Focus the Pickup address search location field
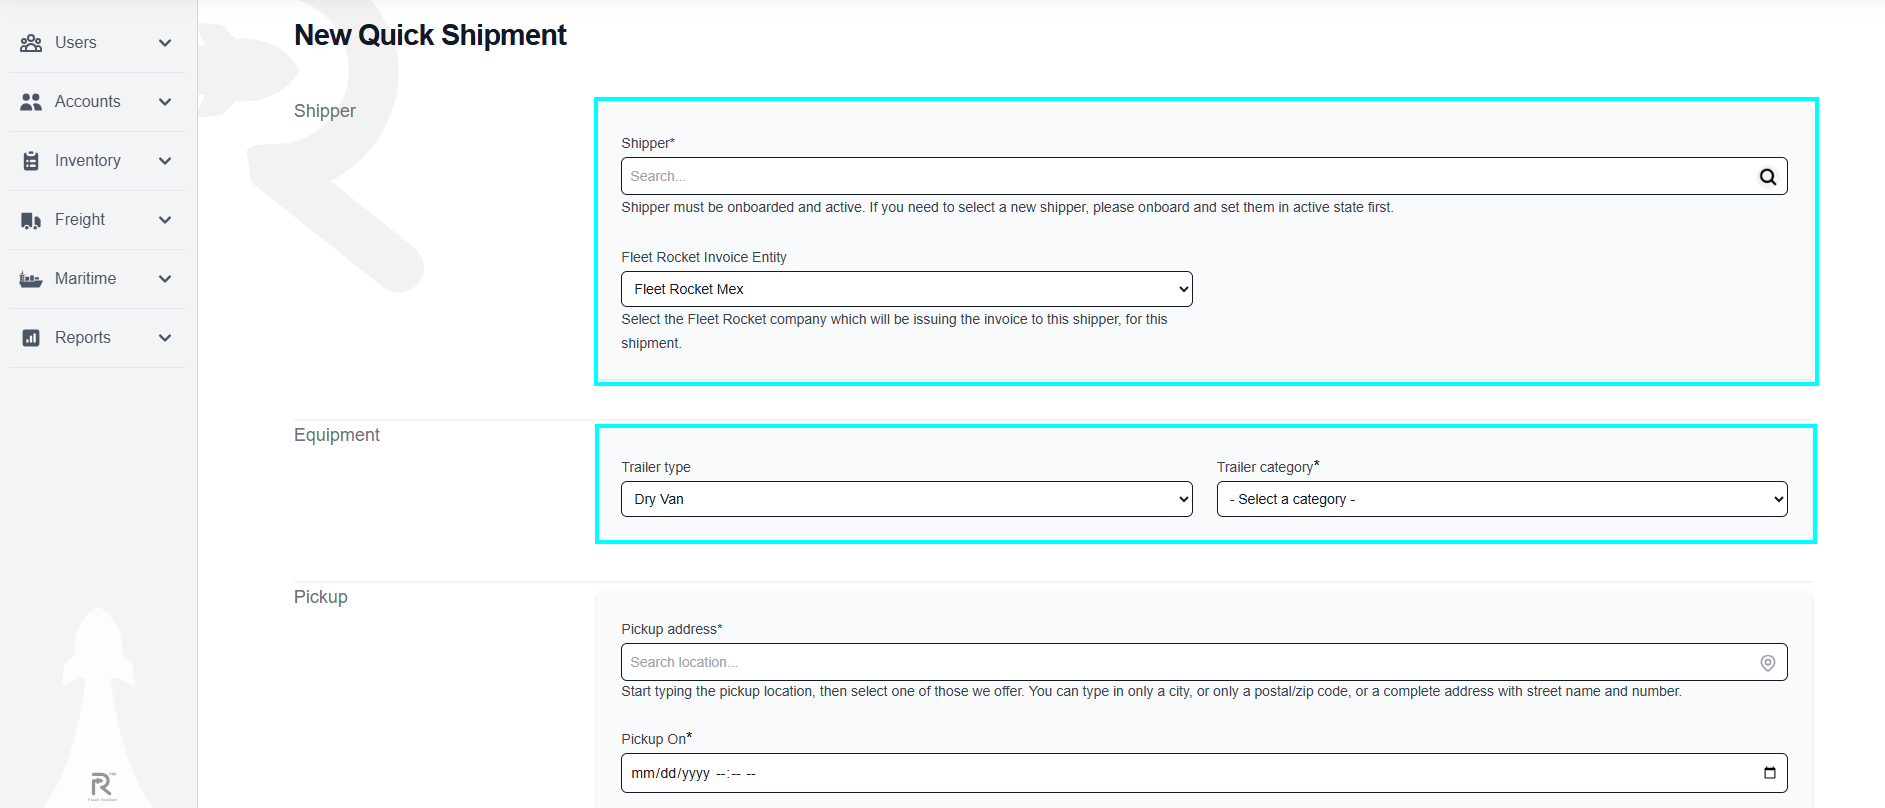1885x808 pixels. [1204, 662]
